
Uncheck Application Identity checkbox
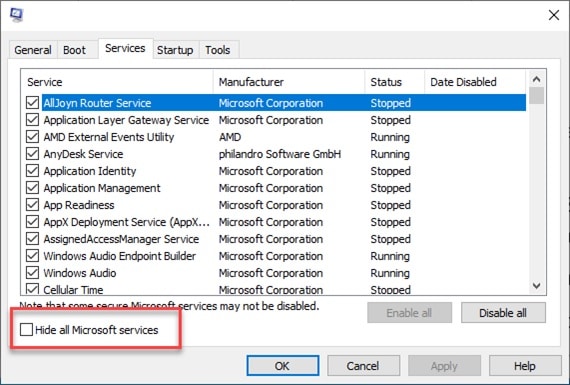(32, 171)
